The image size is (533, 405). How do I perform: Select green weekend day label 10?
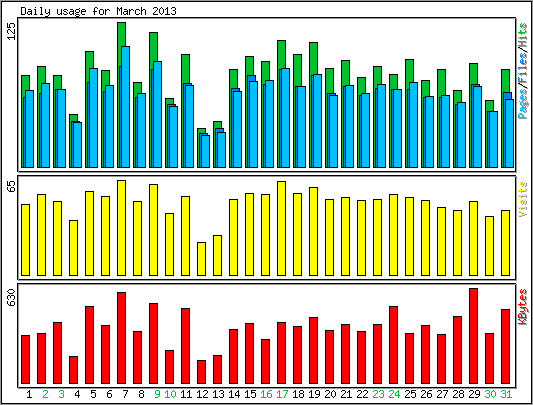[x=170, y=394]
